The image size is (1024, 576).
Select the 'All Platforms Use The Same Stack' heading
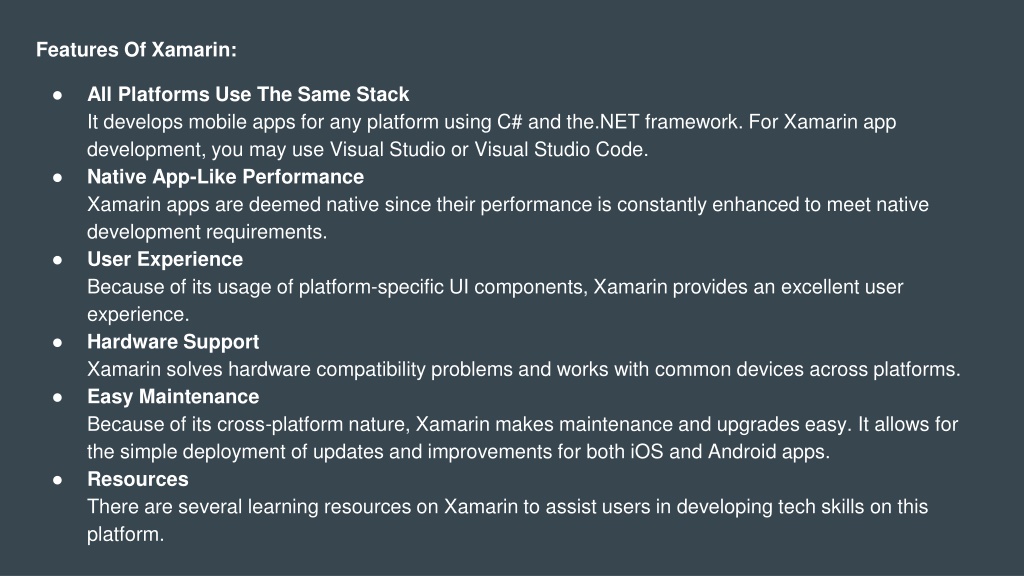[248, 94]
